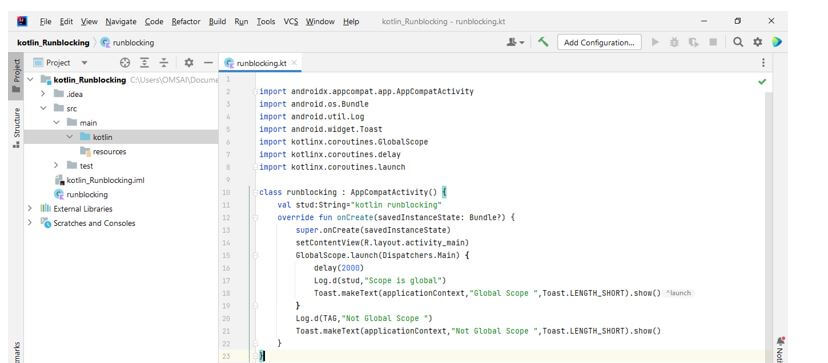Open the File menu
The width and height of the screenshot is (828, 363).
click(x=45, y=22)
